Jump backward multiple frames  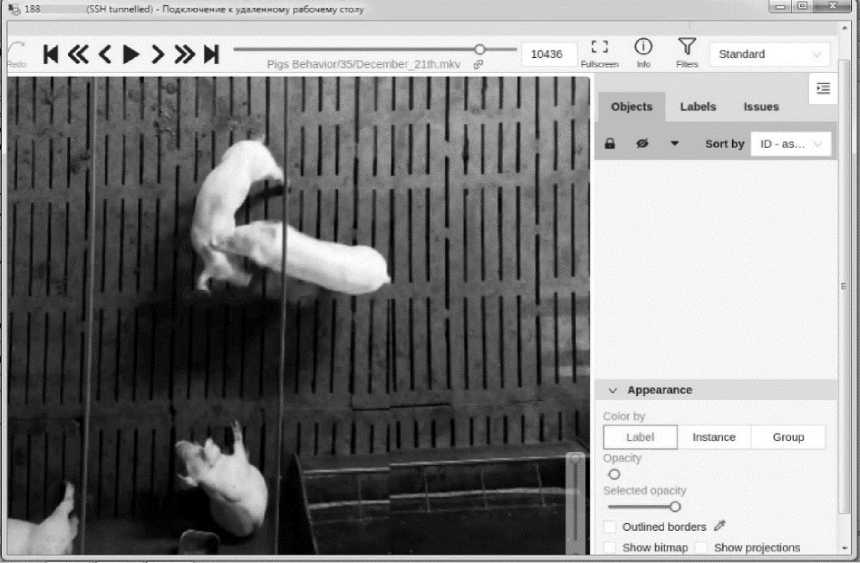coord(78,54)
